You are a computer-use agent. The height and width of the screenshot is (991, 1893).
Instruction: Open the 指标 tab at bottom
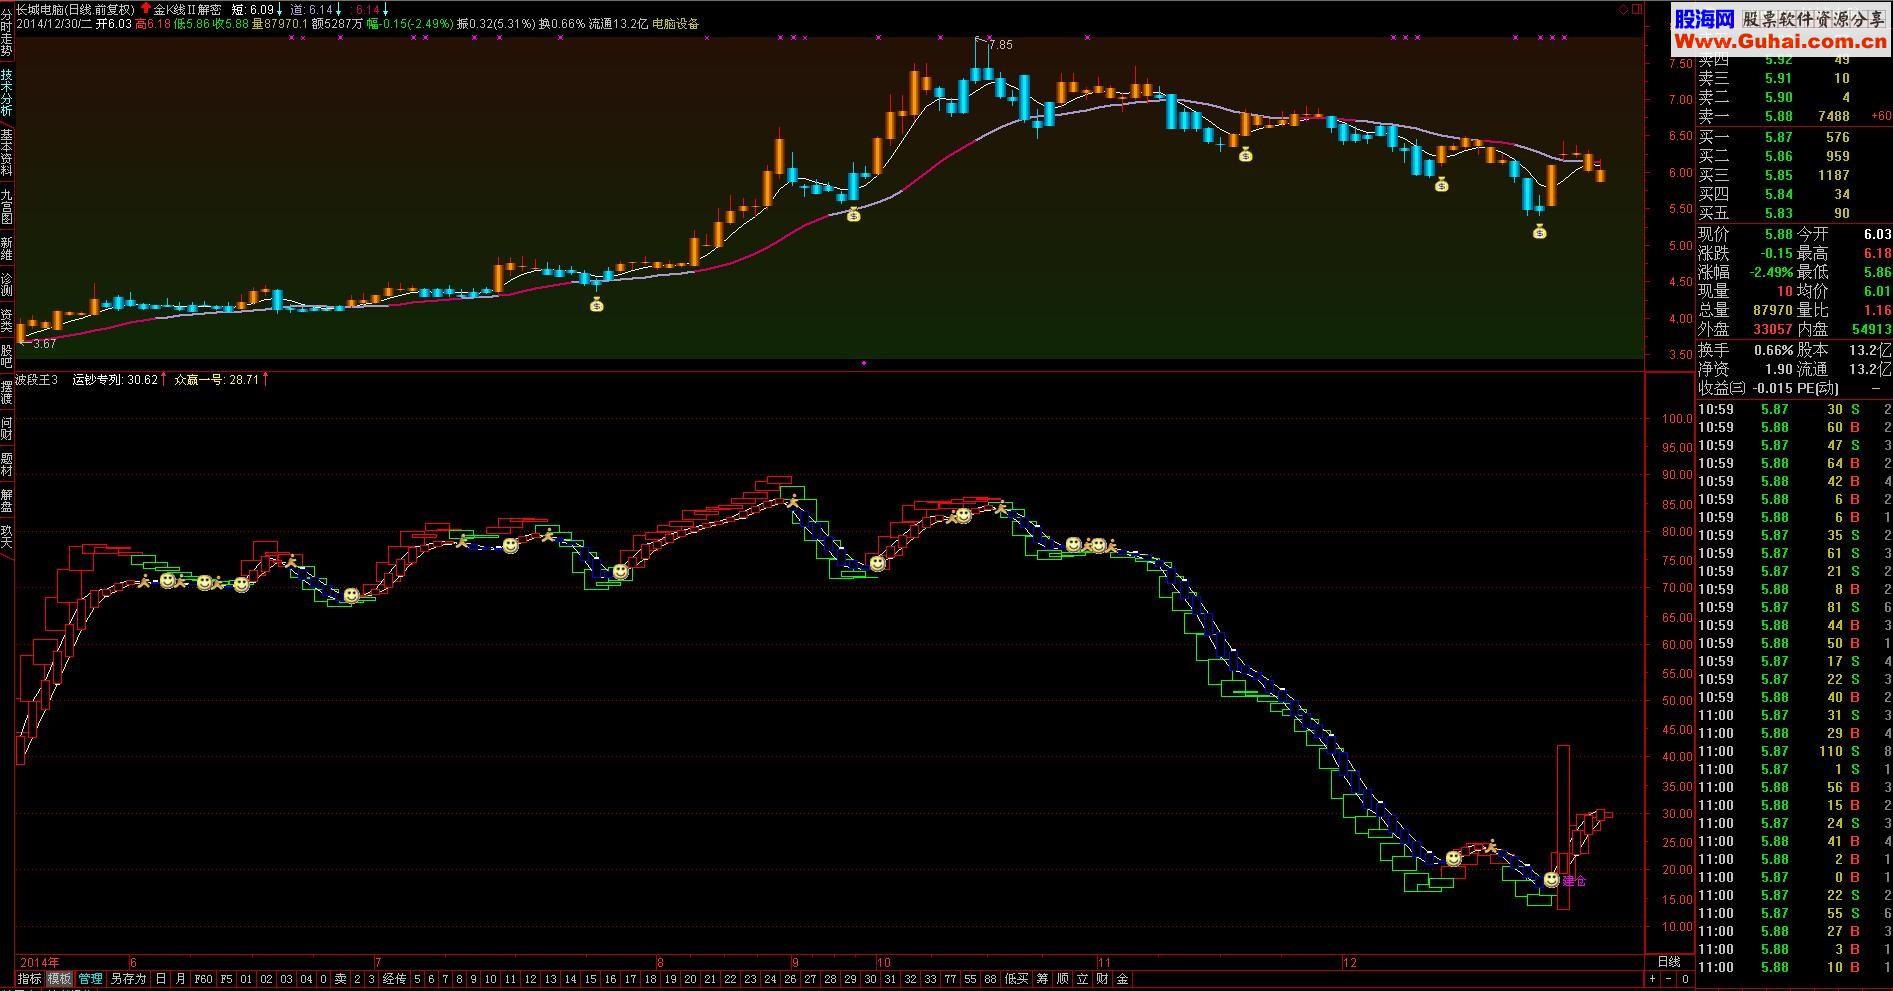[x=30, y=979]
